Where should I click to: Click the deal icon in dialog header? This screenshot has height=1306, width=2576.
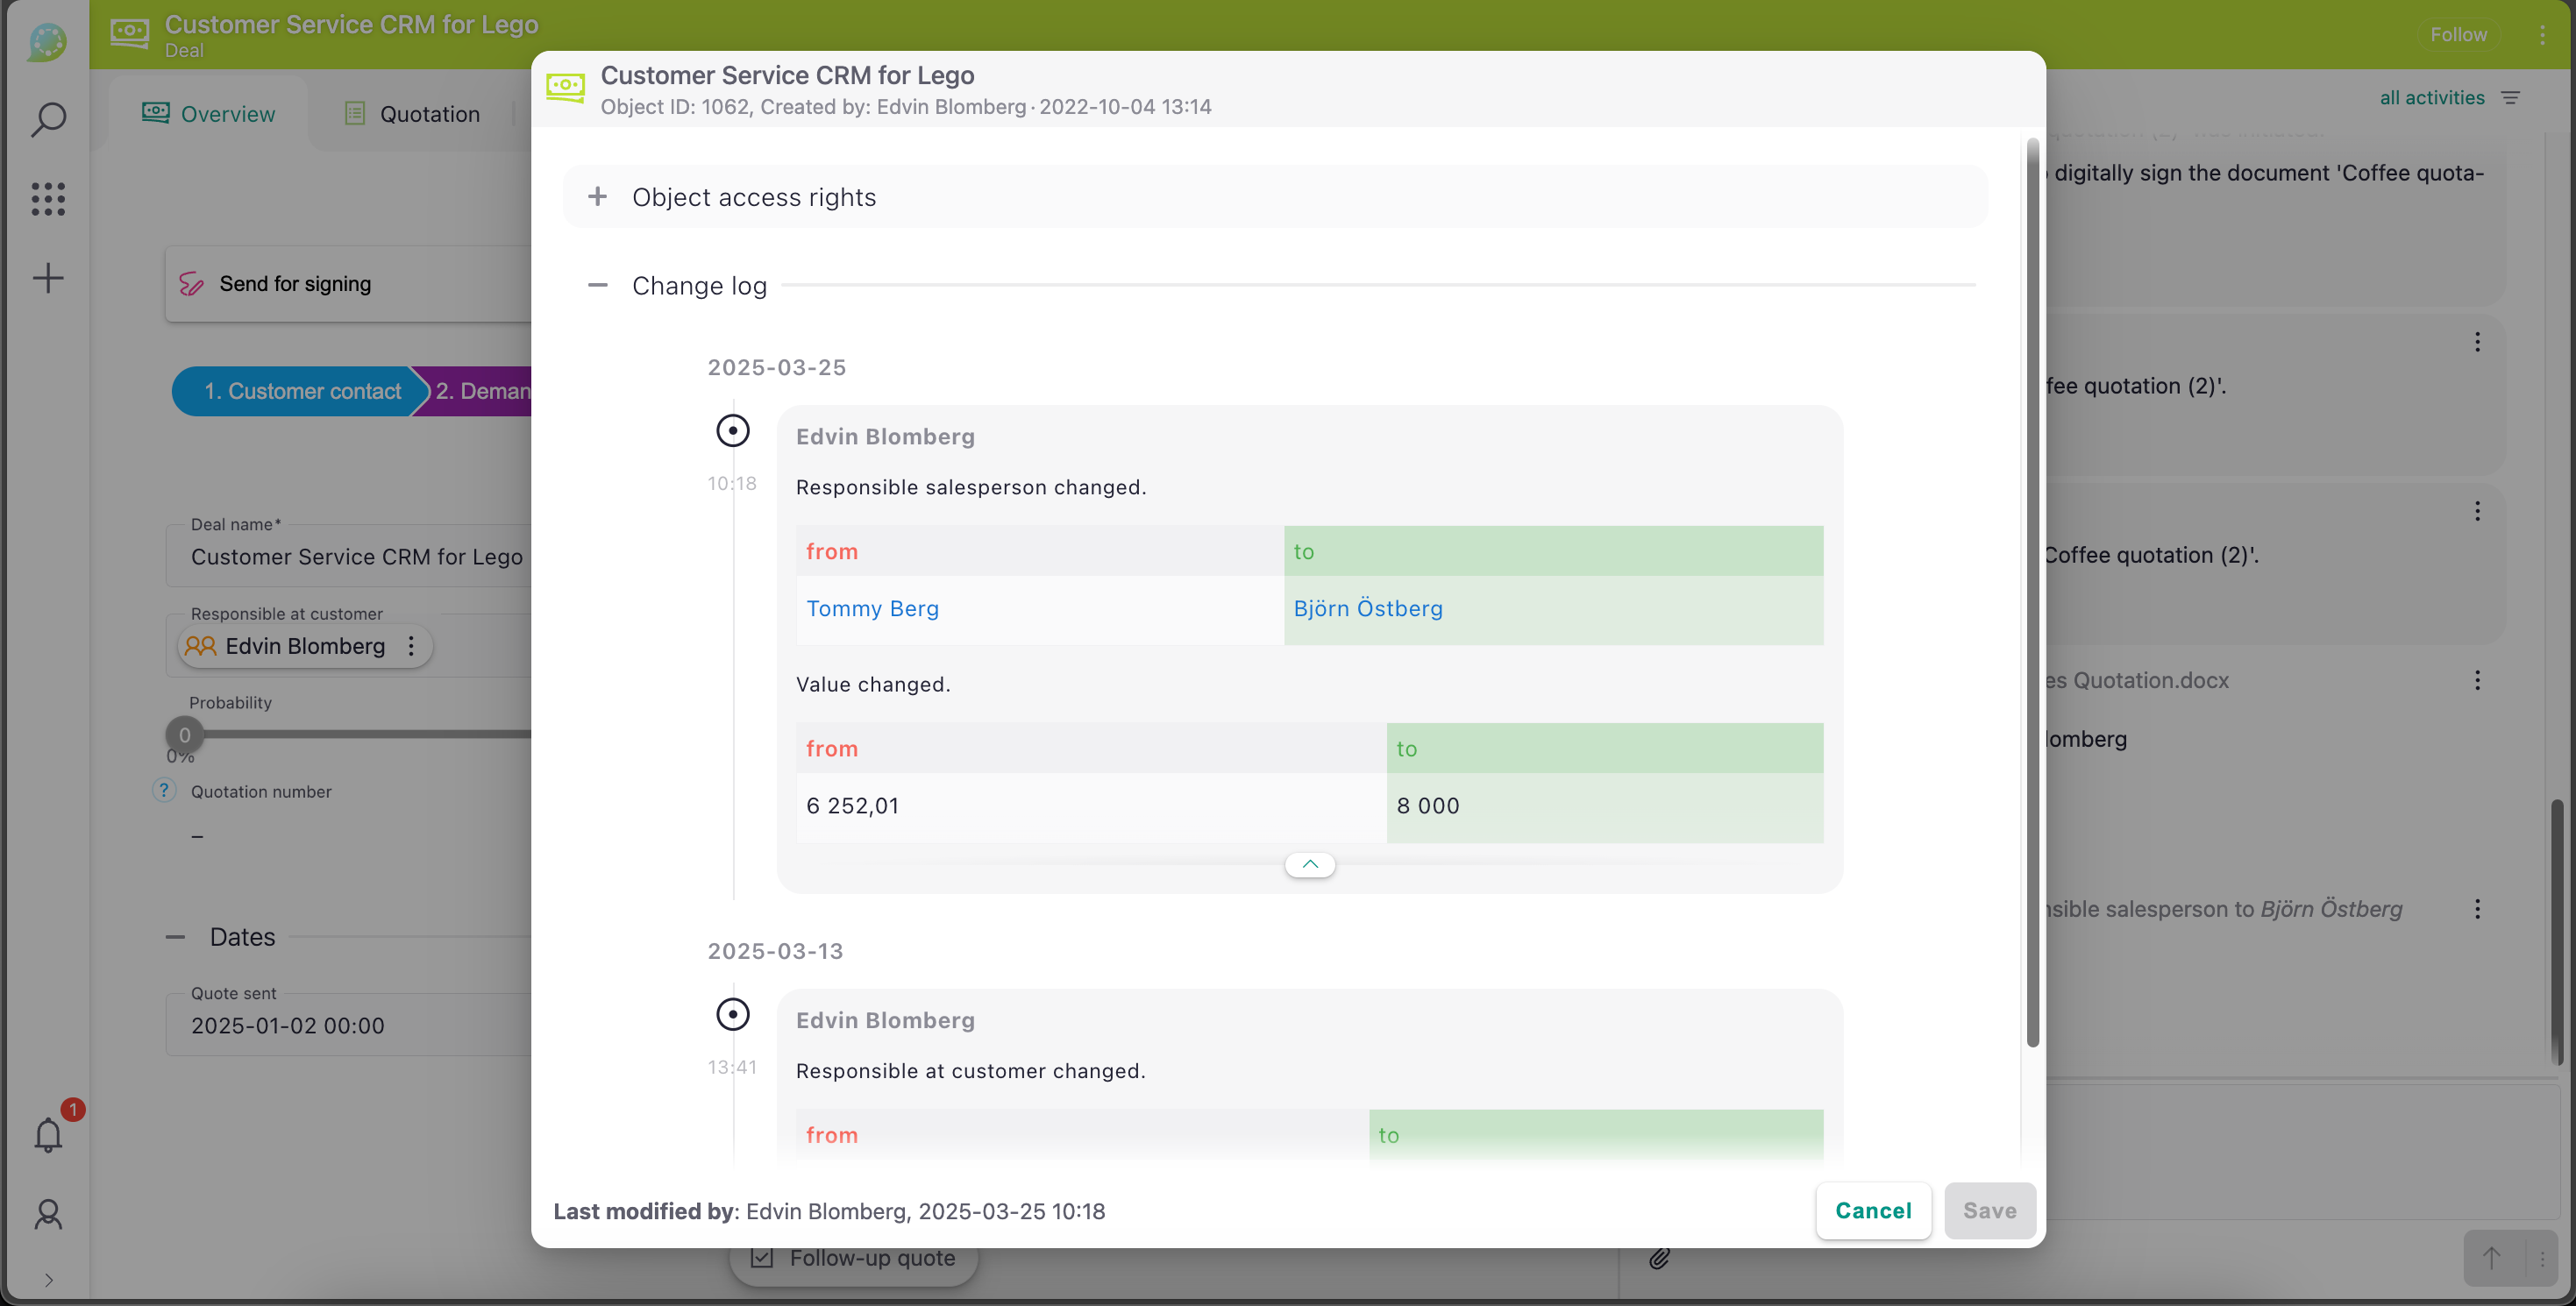[x=566, y=87]
